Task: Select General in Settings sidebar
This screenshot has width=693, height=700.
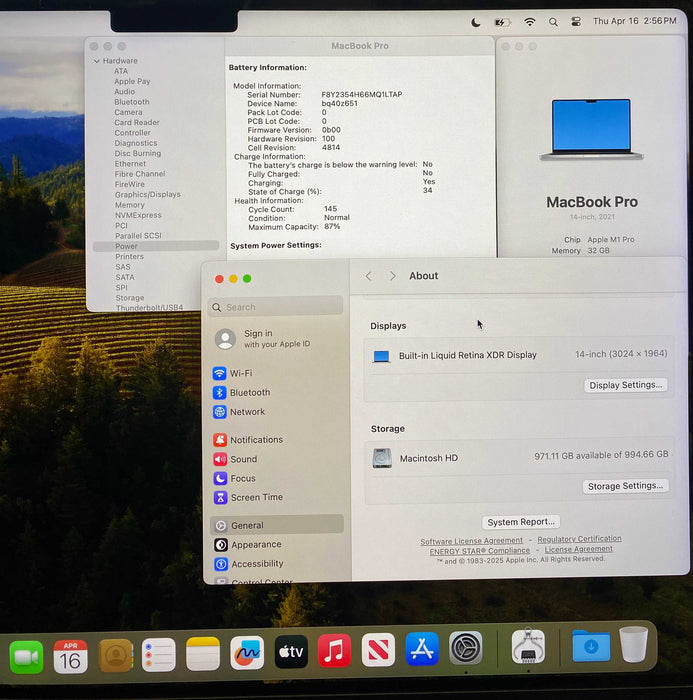Action: coord(277,525)
